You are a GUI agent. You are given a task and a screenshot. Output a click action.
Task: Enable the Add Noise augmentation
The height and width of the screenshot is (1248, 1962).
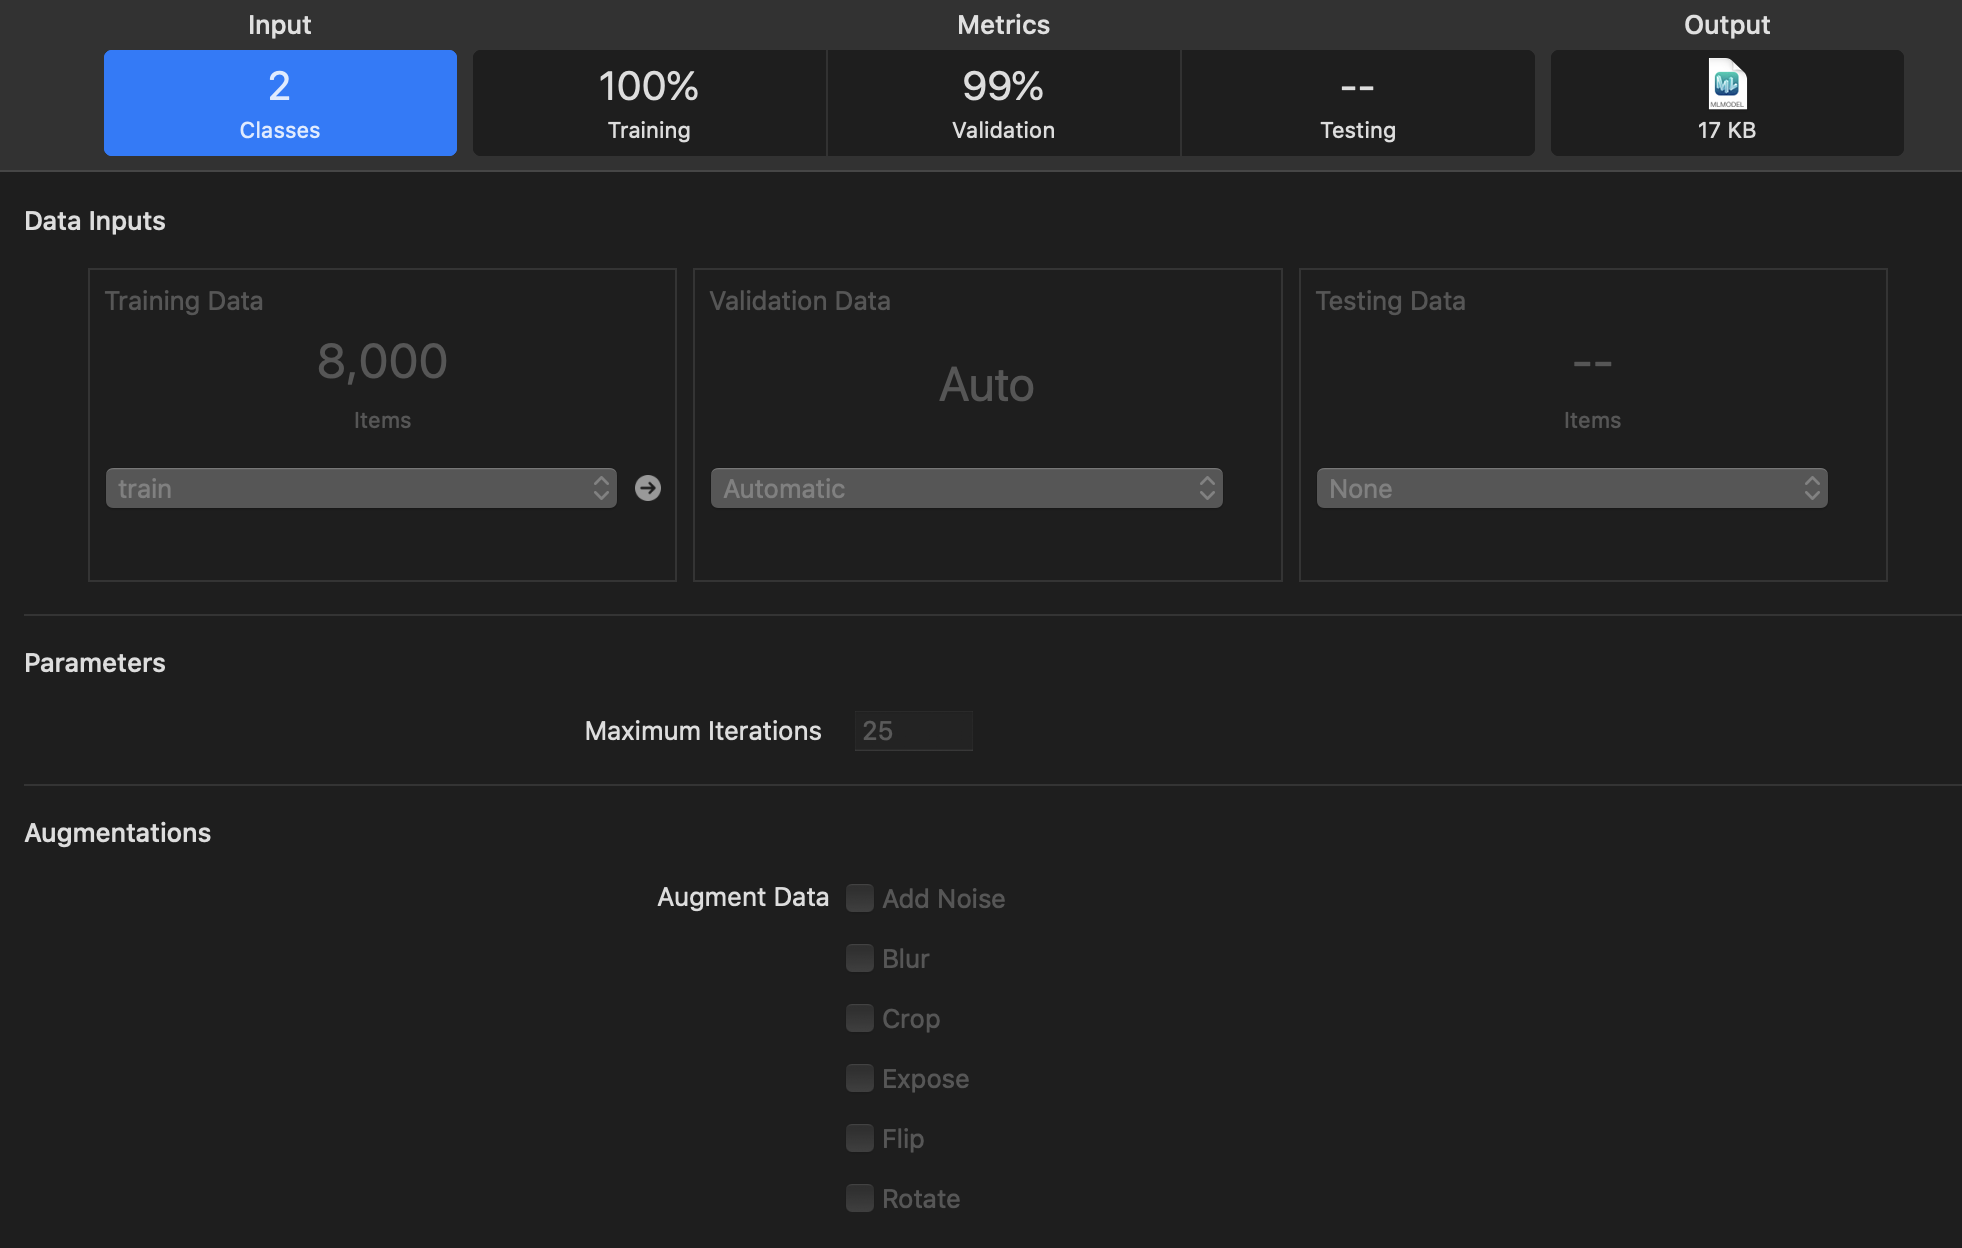860,898
